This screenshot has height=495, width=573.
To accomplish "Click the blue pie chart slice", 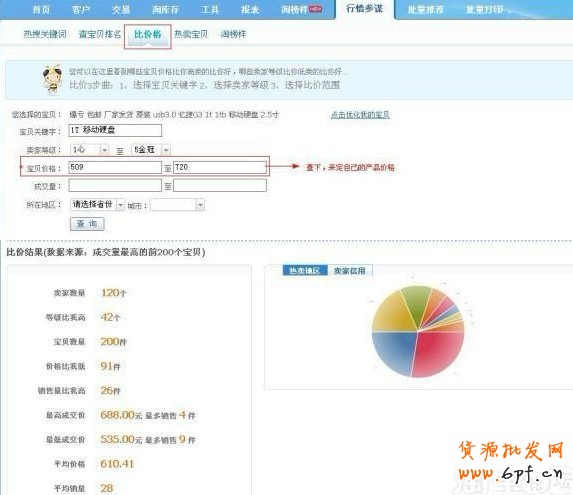I will point(394,351).
